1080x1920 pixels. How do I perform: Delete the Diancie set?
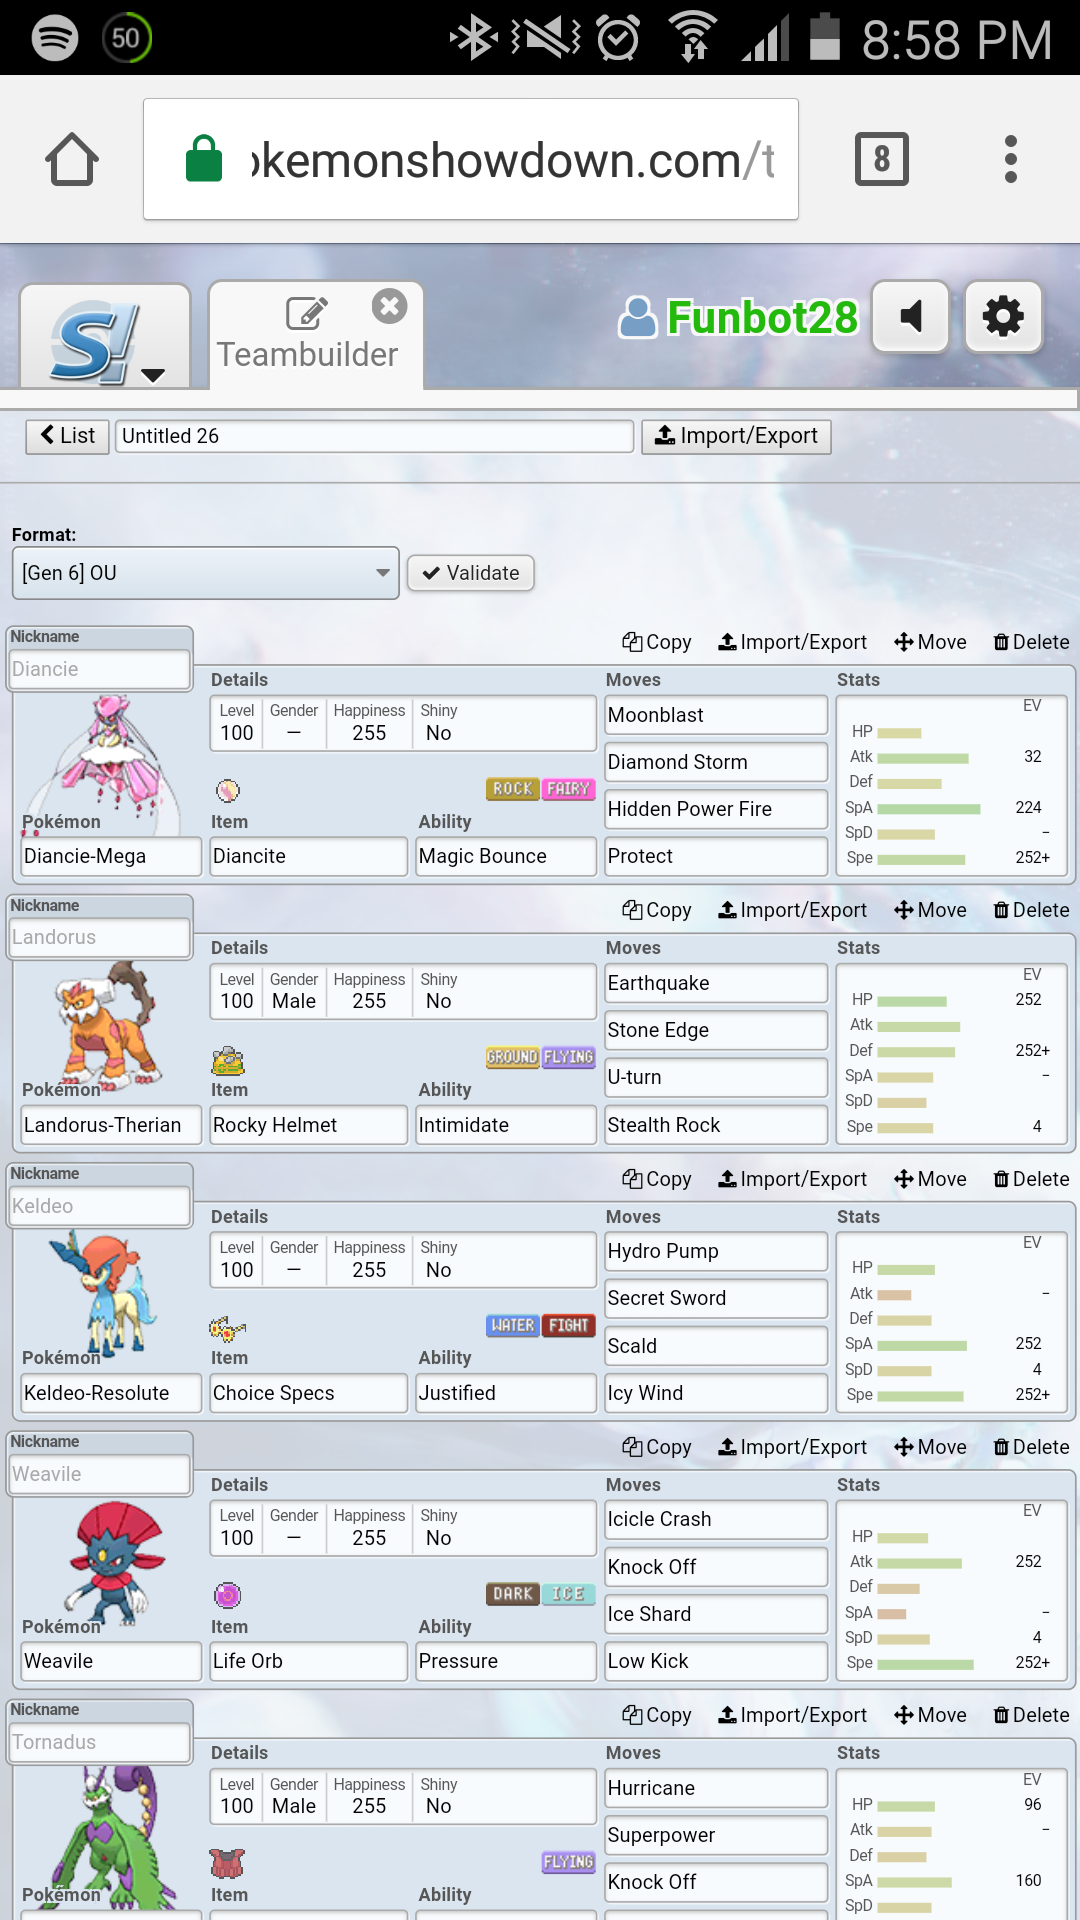click(1031, 642)
